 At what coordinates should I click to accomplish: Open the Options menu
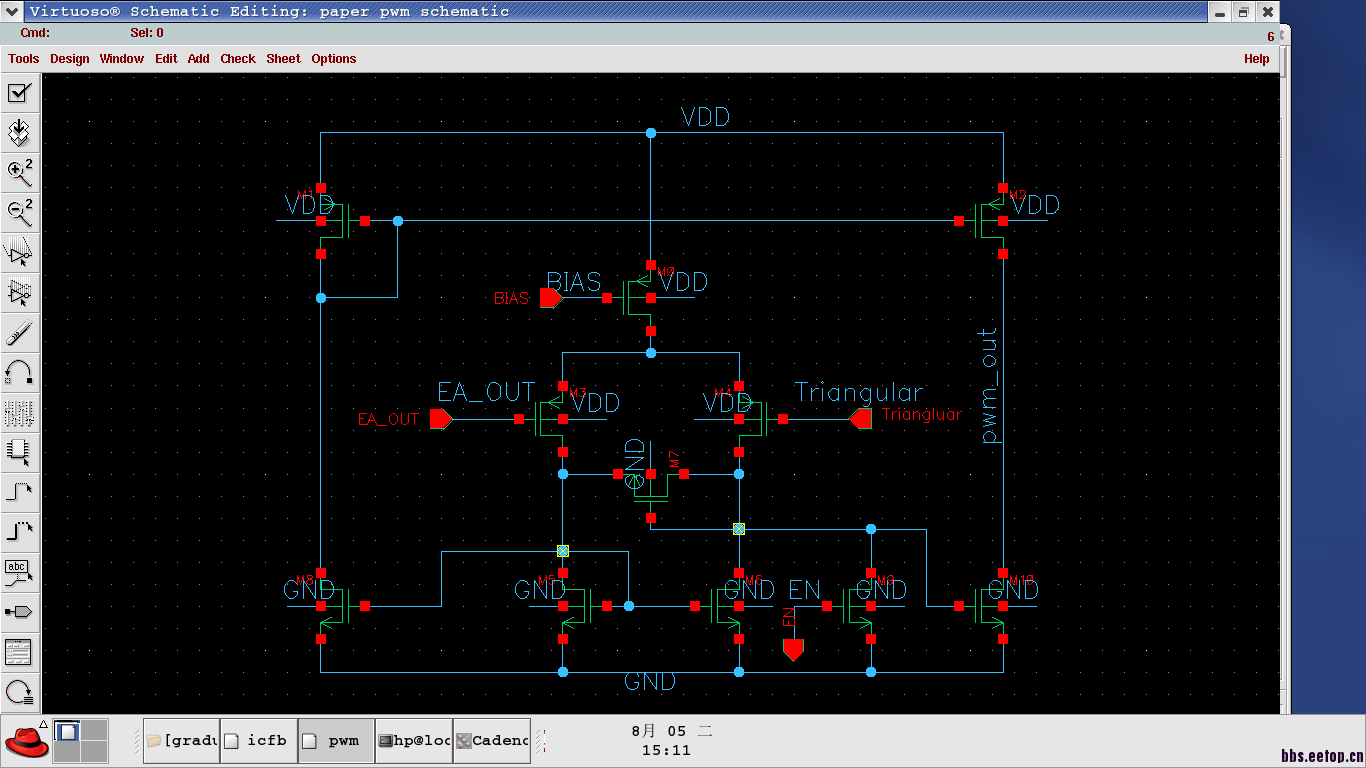[x=334, y=59]
